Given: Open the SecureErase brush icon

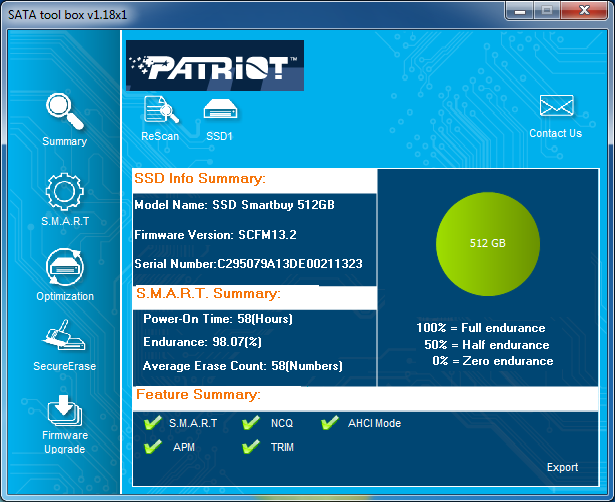Looking at the screenshot, I should tap(64, 335).
